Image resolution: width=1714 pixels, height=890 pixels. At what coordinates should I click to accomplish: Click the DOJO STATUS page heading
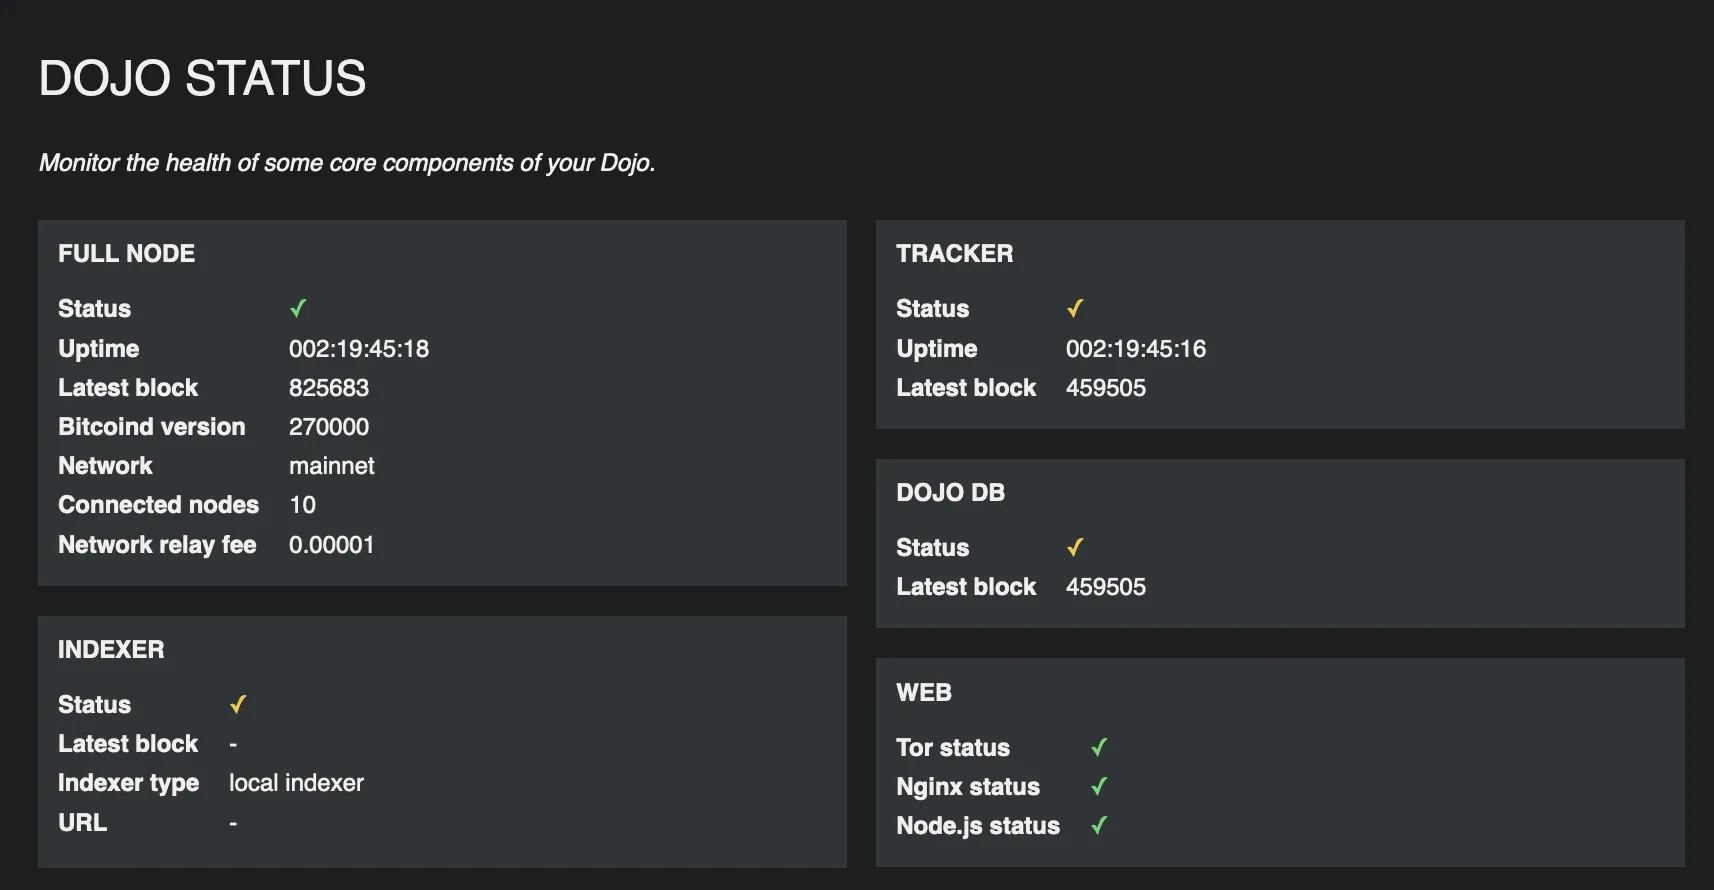click(202, 79)
